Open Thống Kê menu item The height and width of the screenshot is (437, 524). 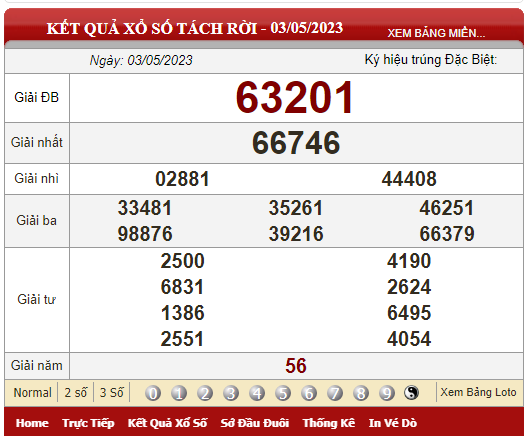point(329,423)
